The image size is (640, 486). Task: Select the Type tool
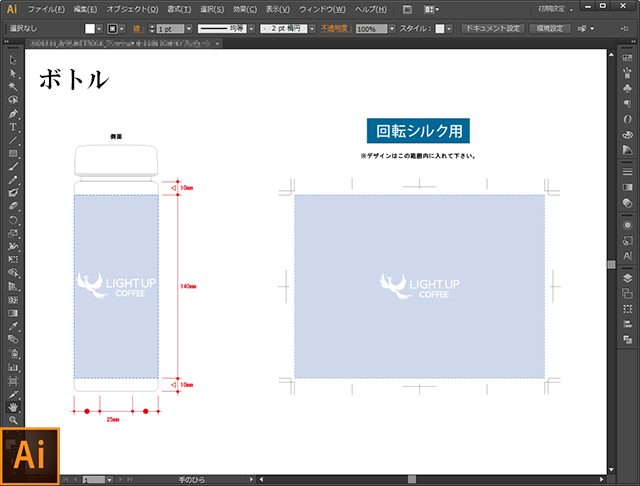[x=13, y=127]
